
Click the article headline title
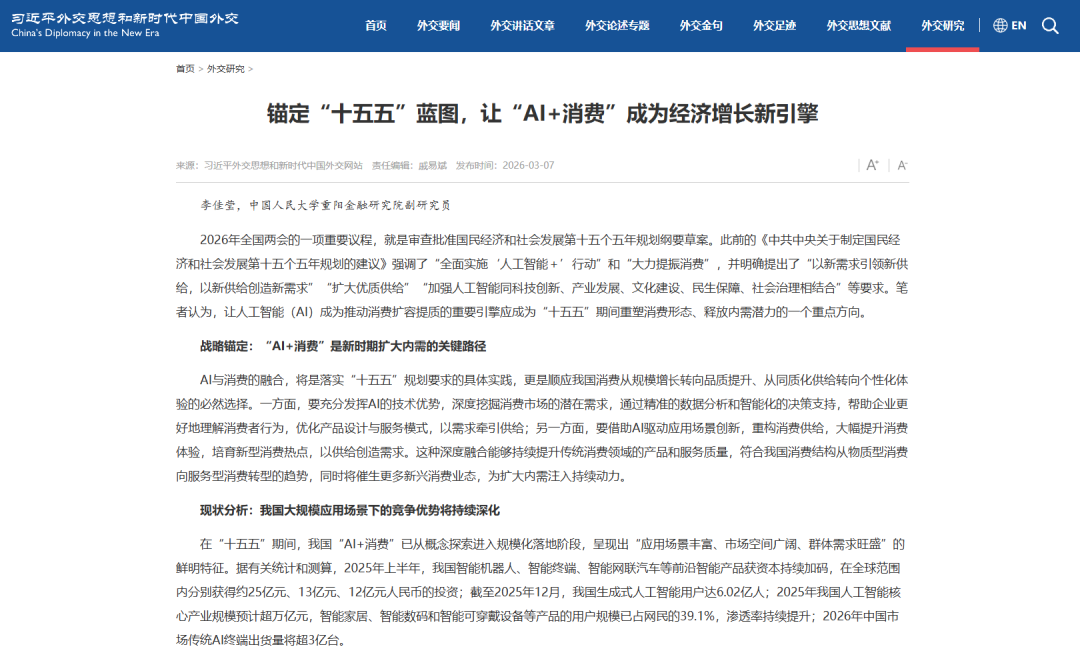coord(542,113)
